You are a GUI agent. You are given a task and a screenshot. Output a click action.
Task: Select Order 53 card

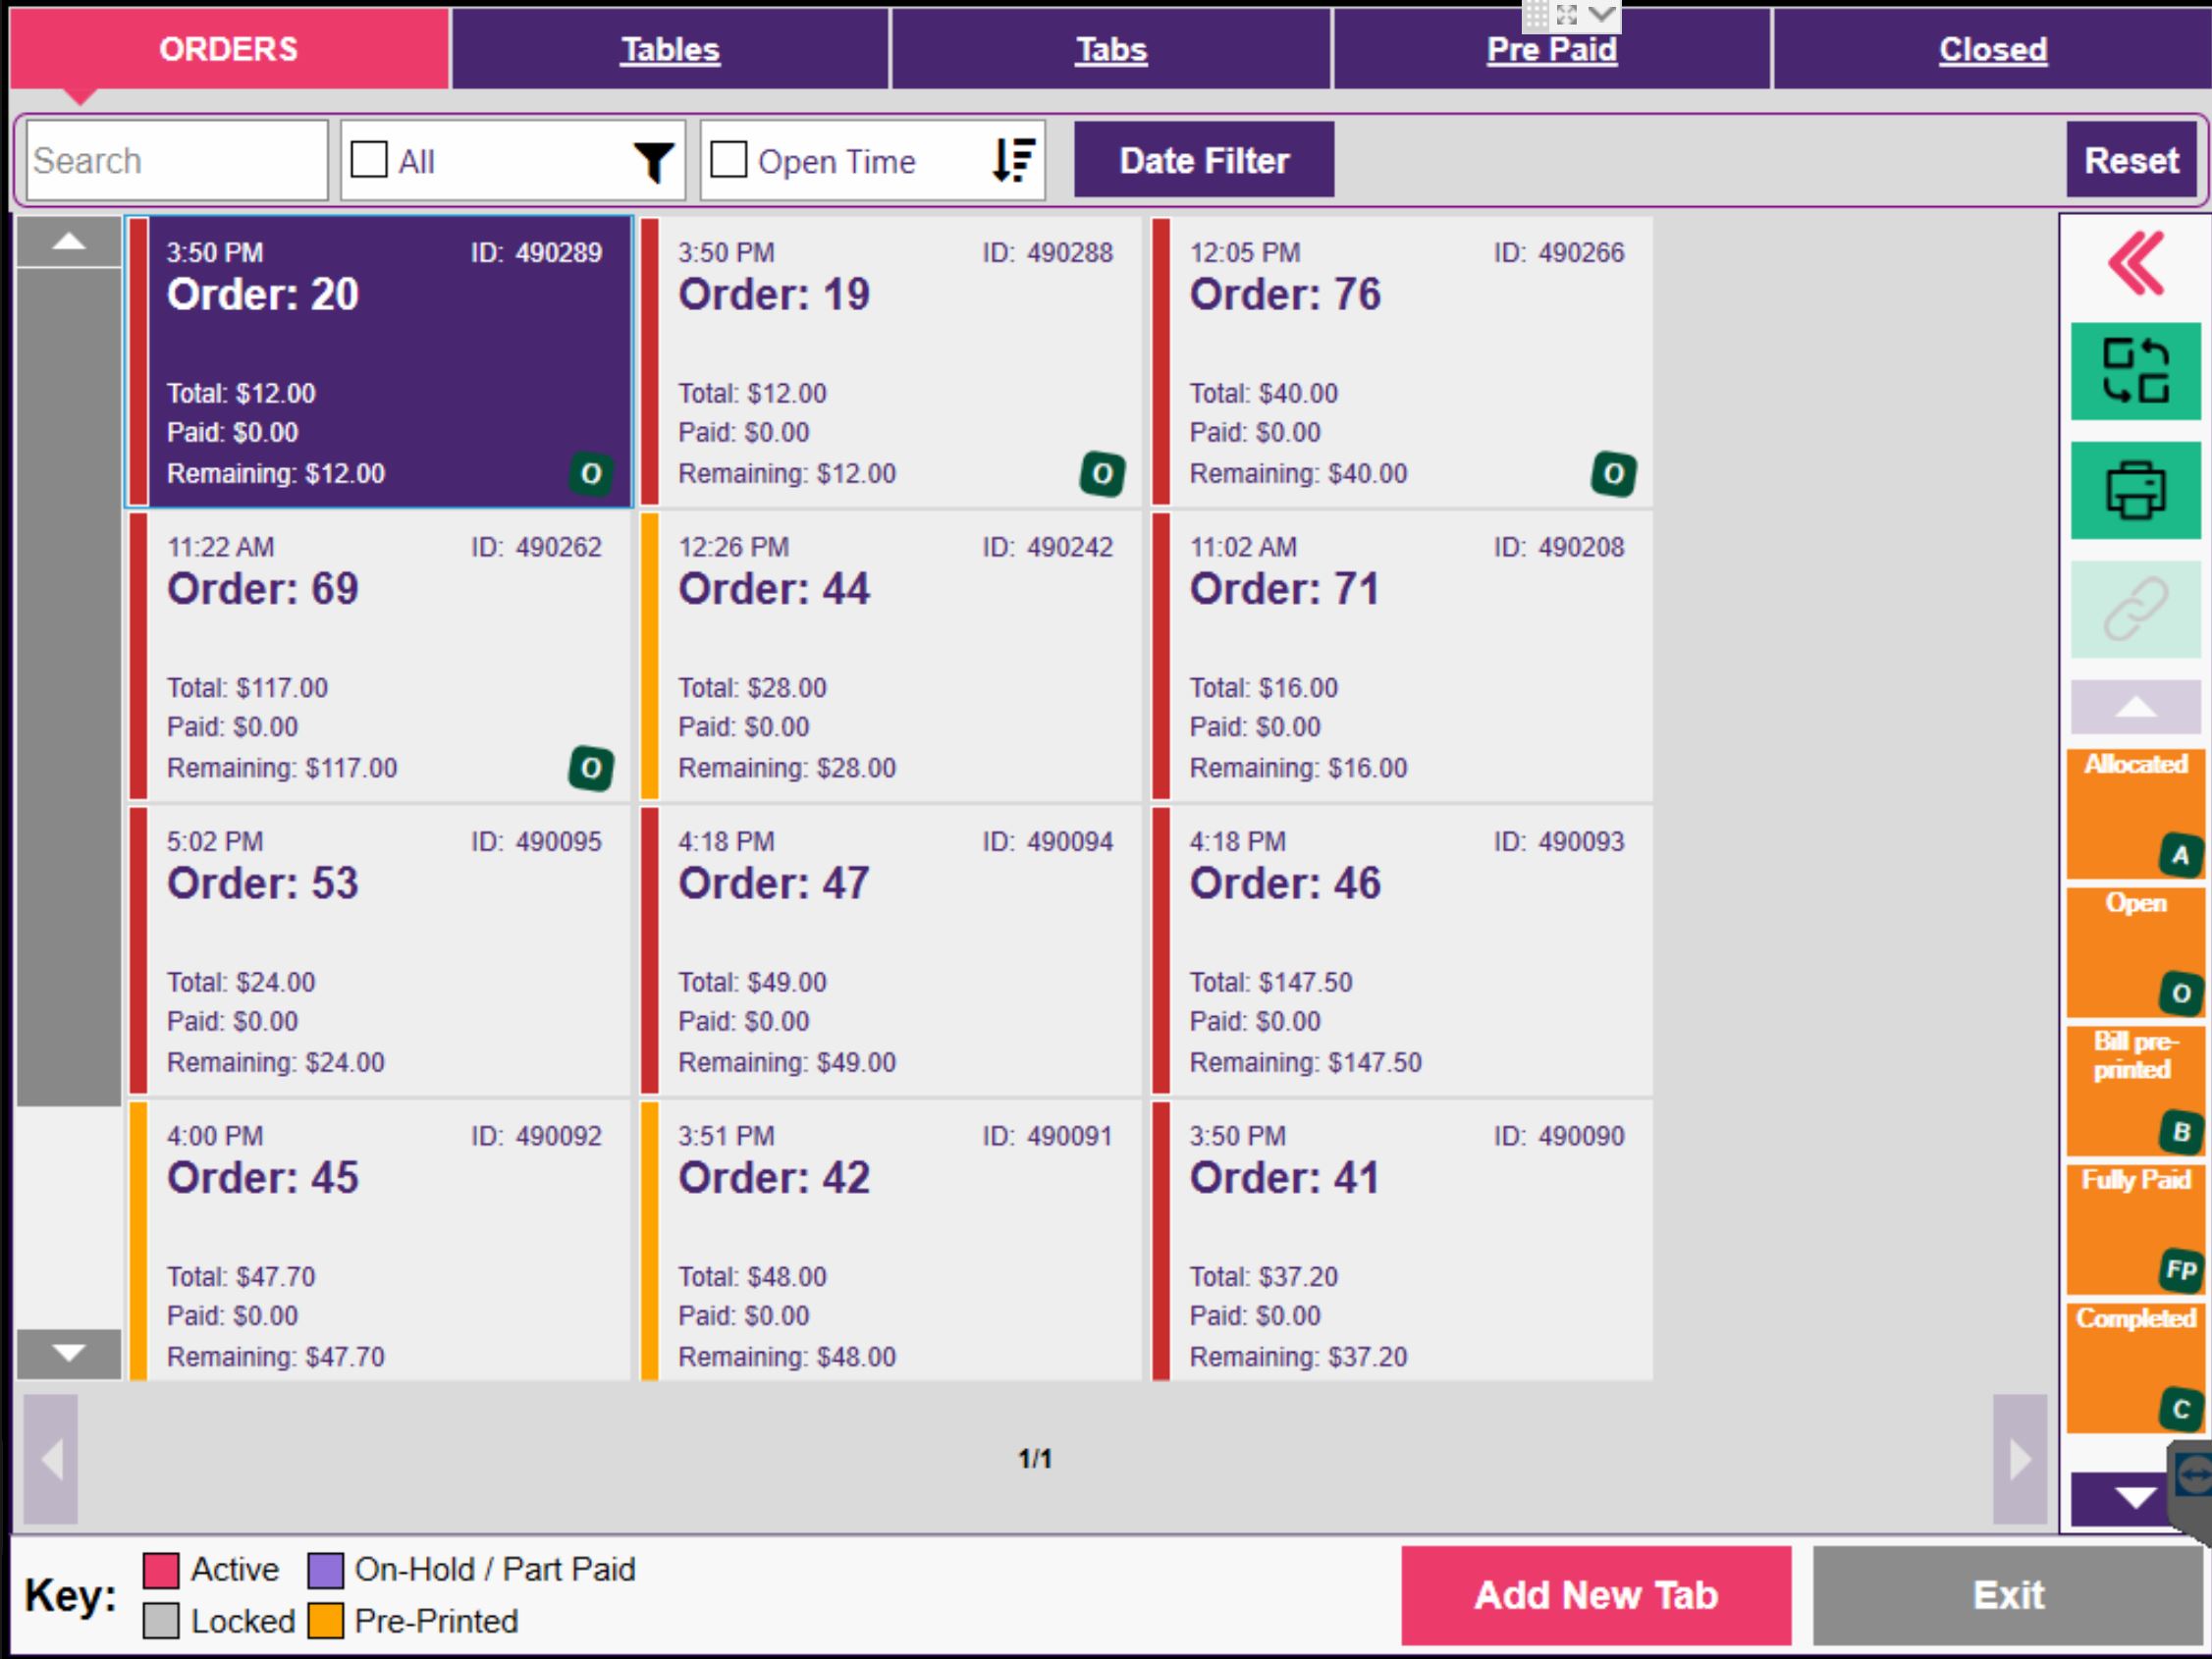pyautogui.click(x=380, y=951)
